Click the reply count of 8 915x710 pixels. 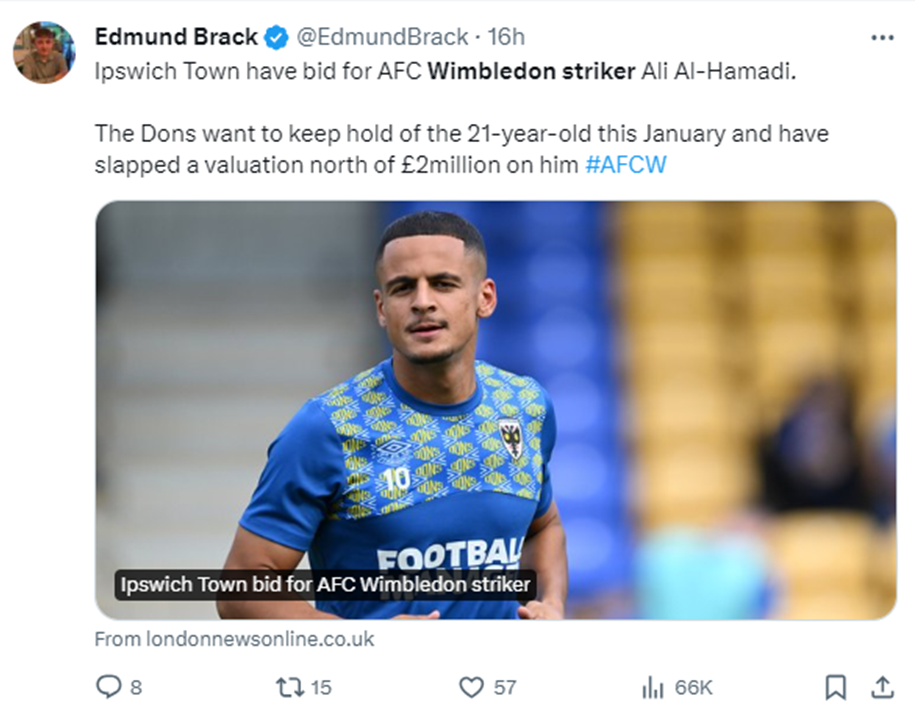click(x=136, y=688)
